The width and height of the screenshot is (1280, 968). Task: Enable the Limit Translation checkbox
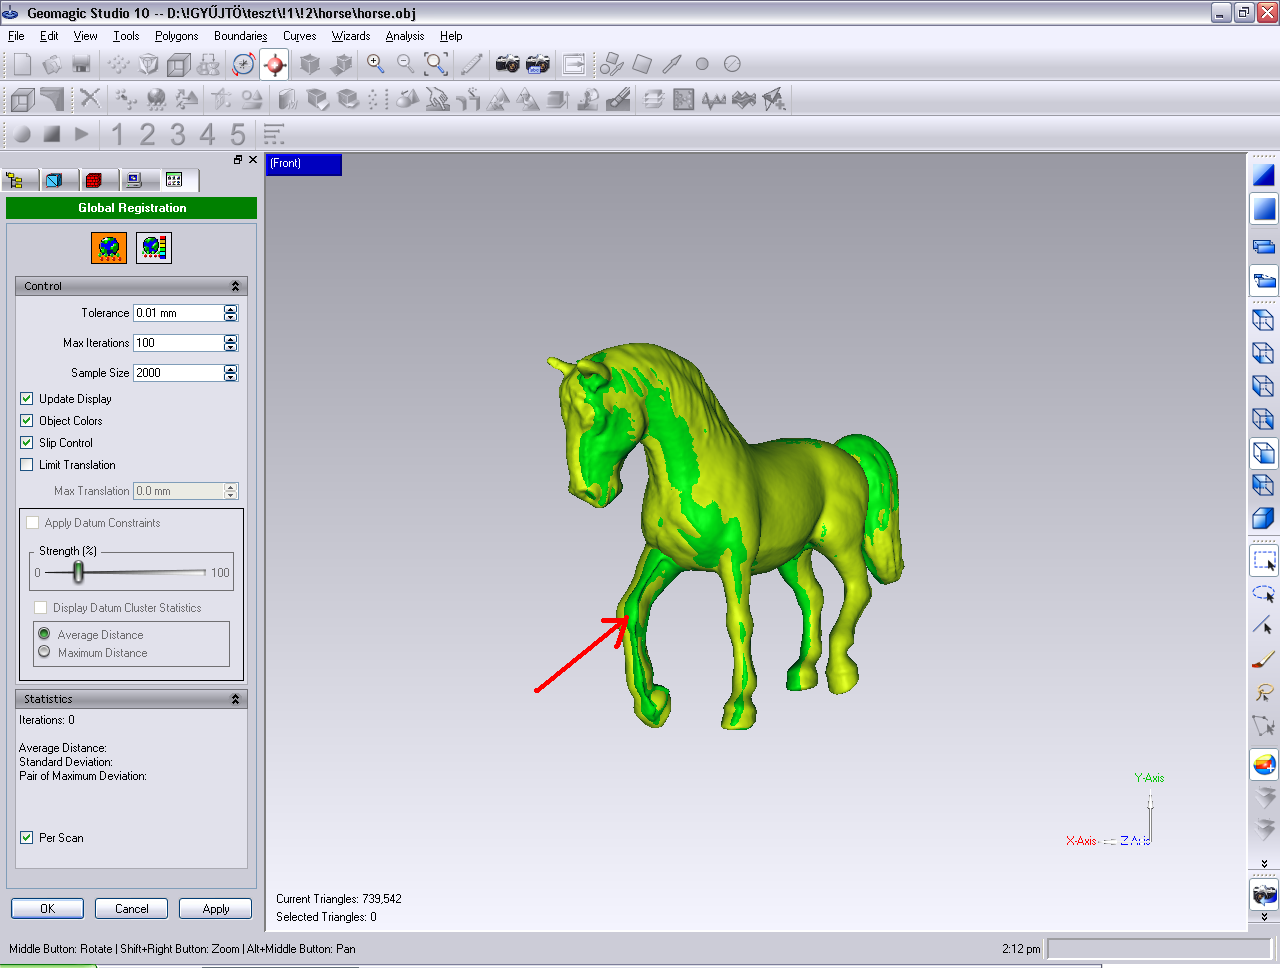[x=27, y=465]
